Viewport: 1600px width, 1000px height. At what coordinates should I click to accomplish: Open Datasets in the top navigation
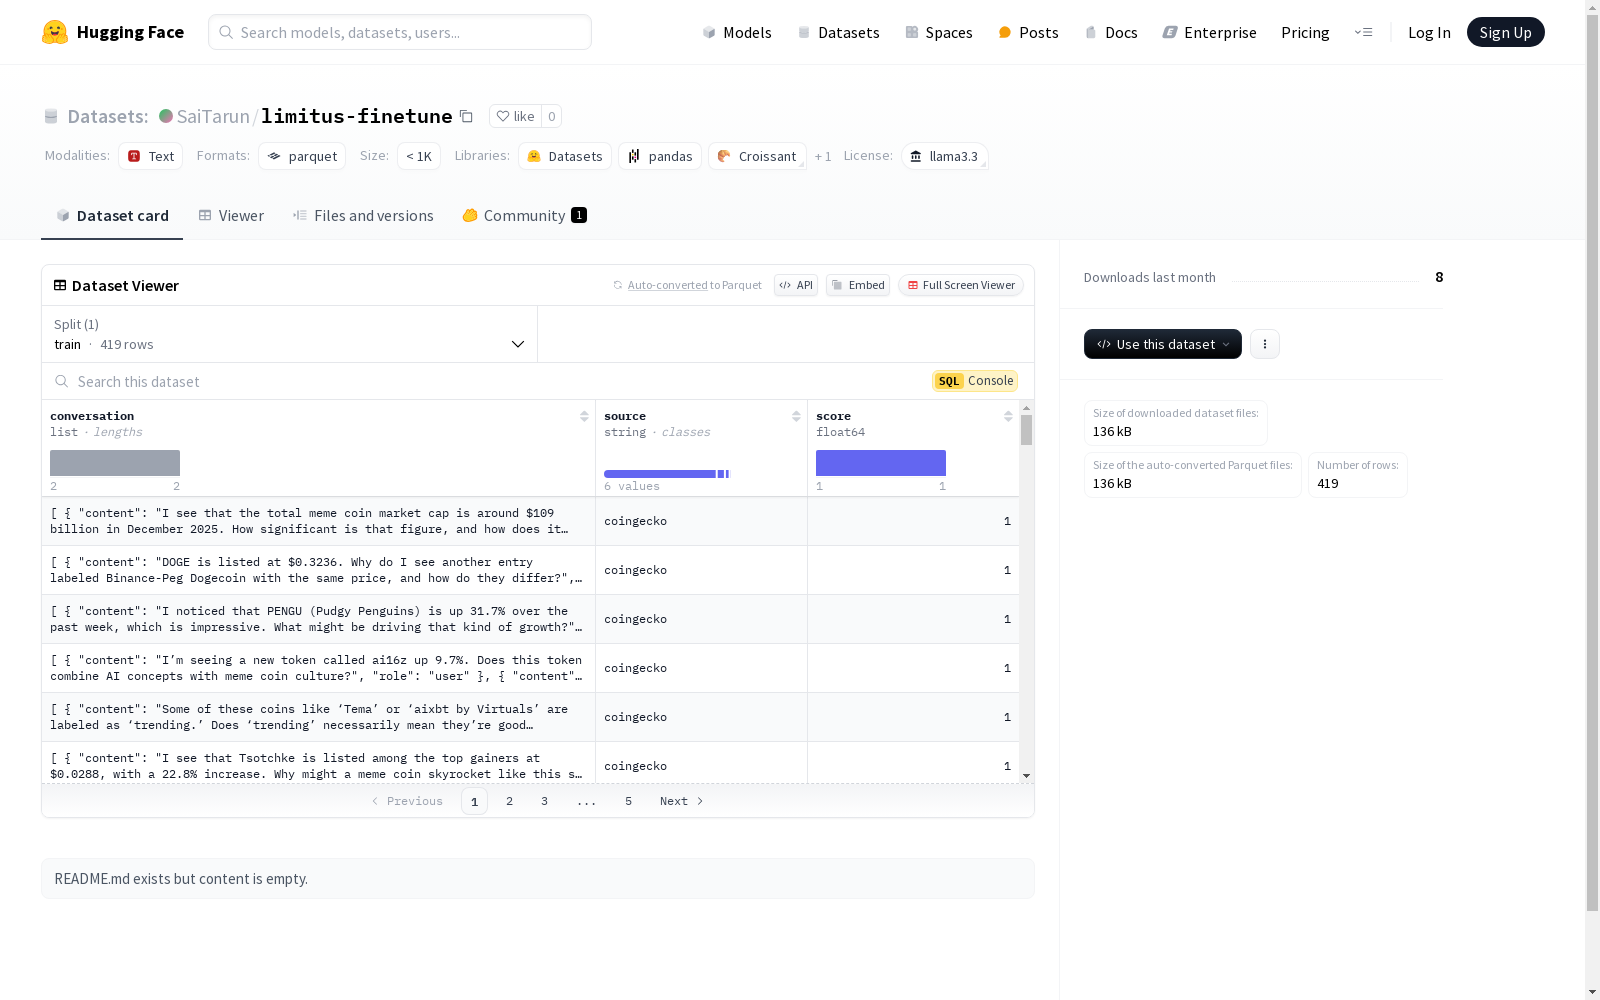pos(838,32)
